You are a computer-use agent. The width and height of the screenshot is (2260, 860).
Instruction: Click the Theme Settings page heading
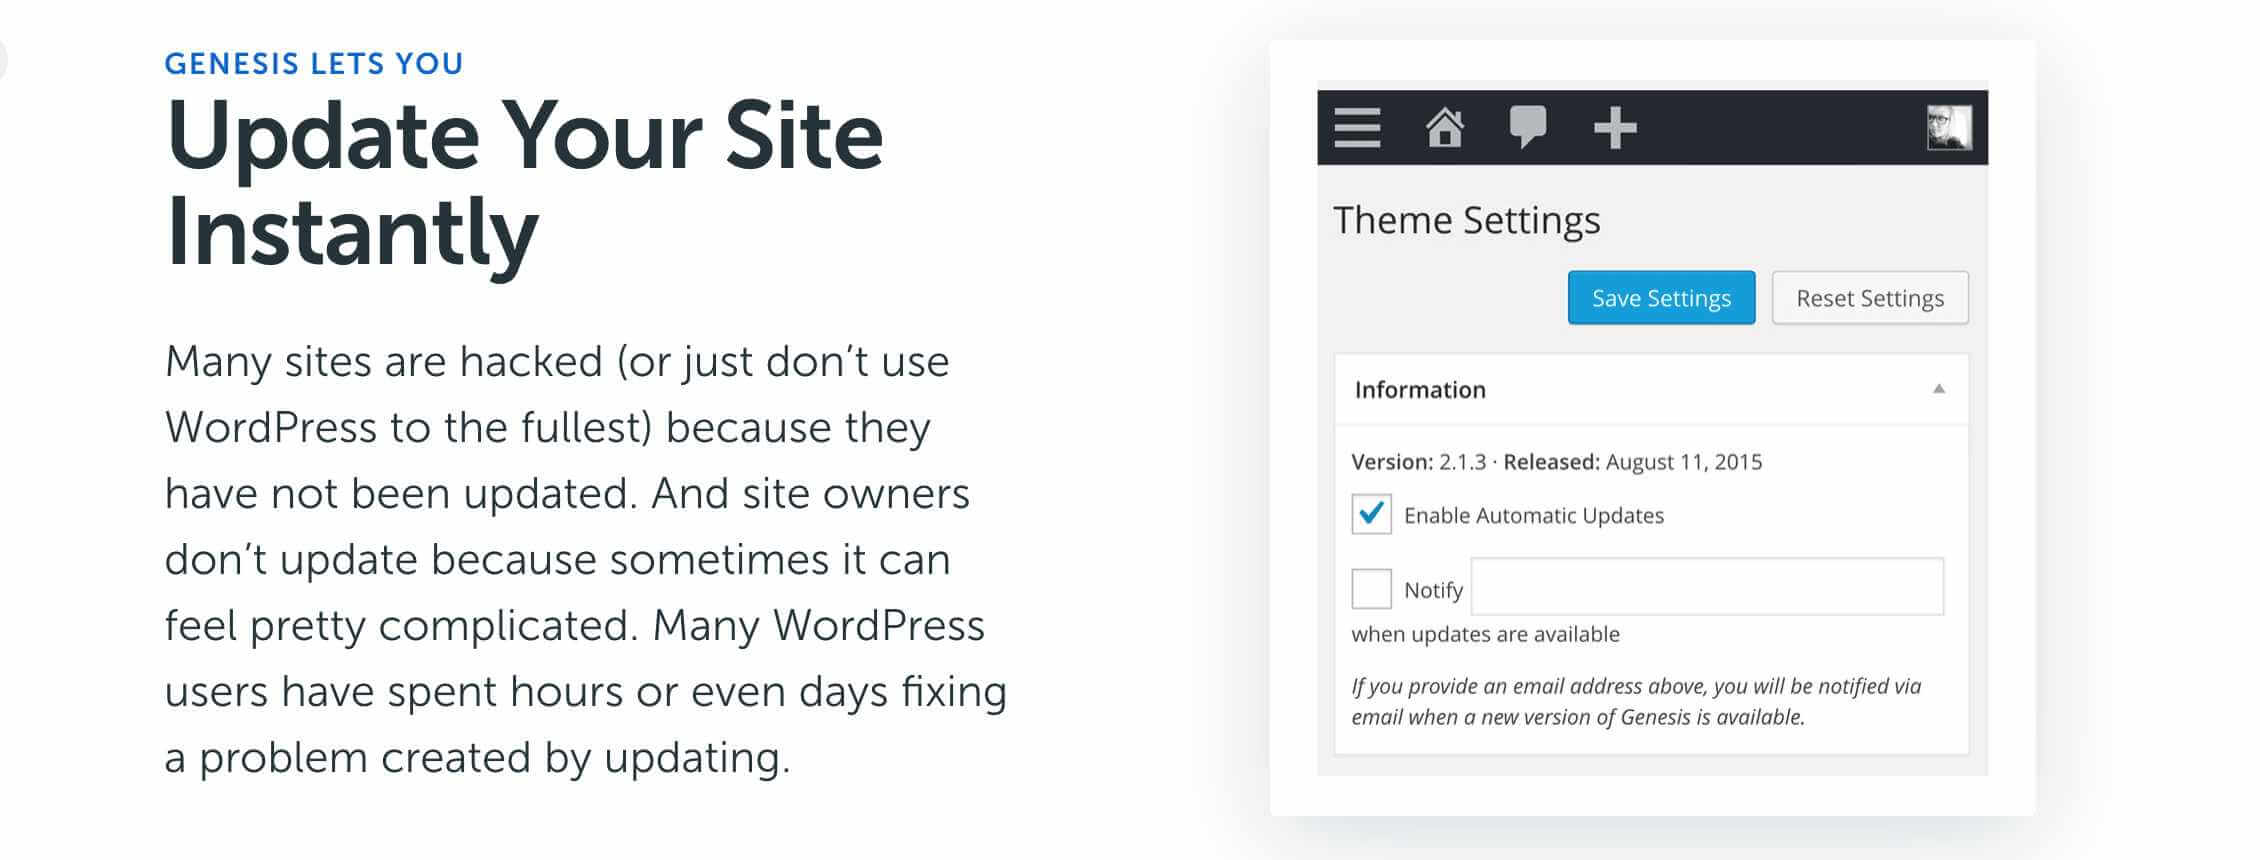1466,220
